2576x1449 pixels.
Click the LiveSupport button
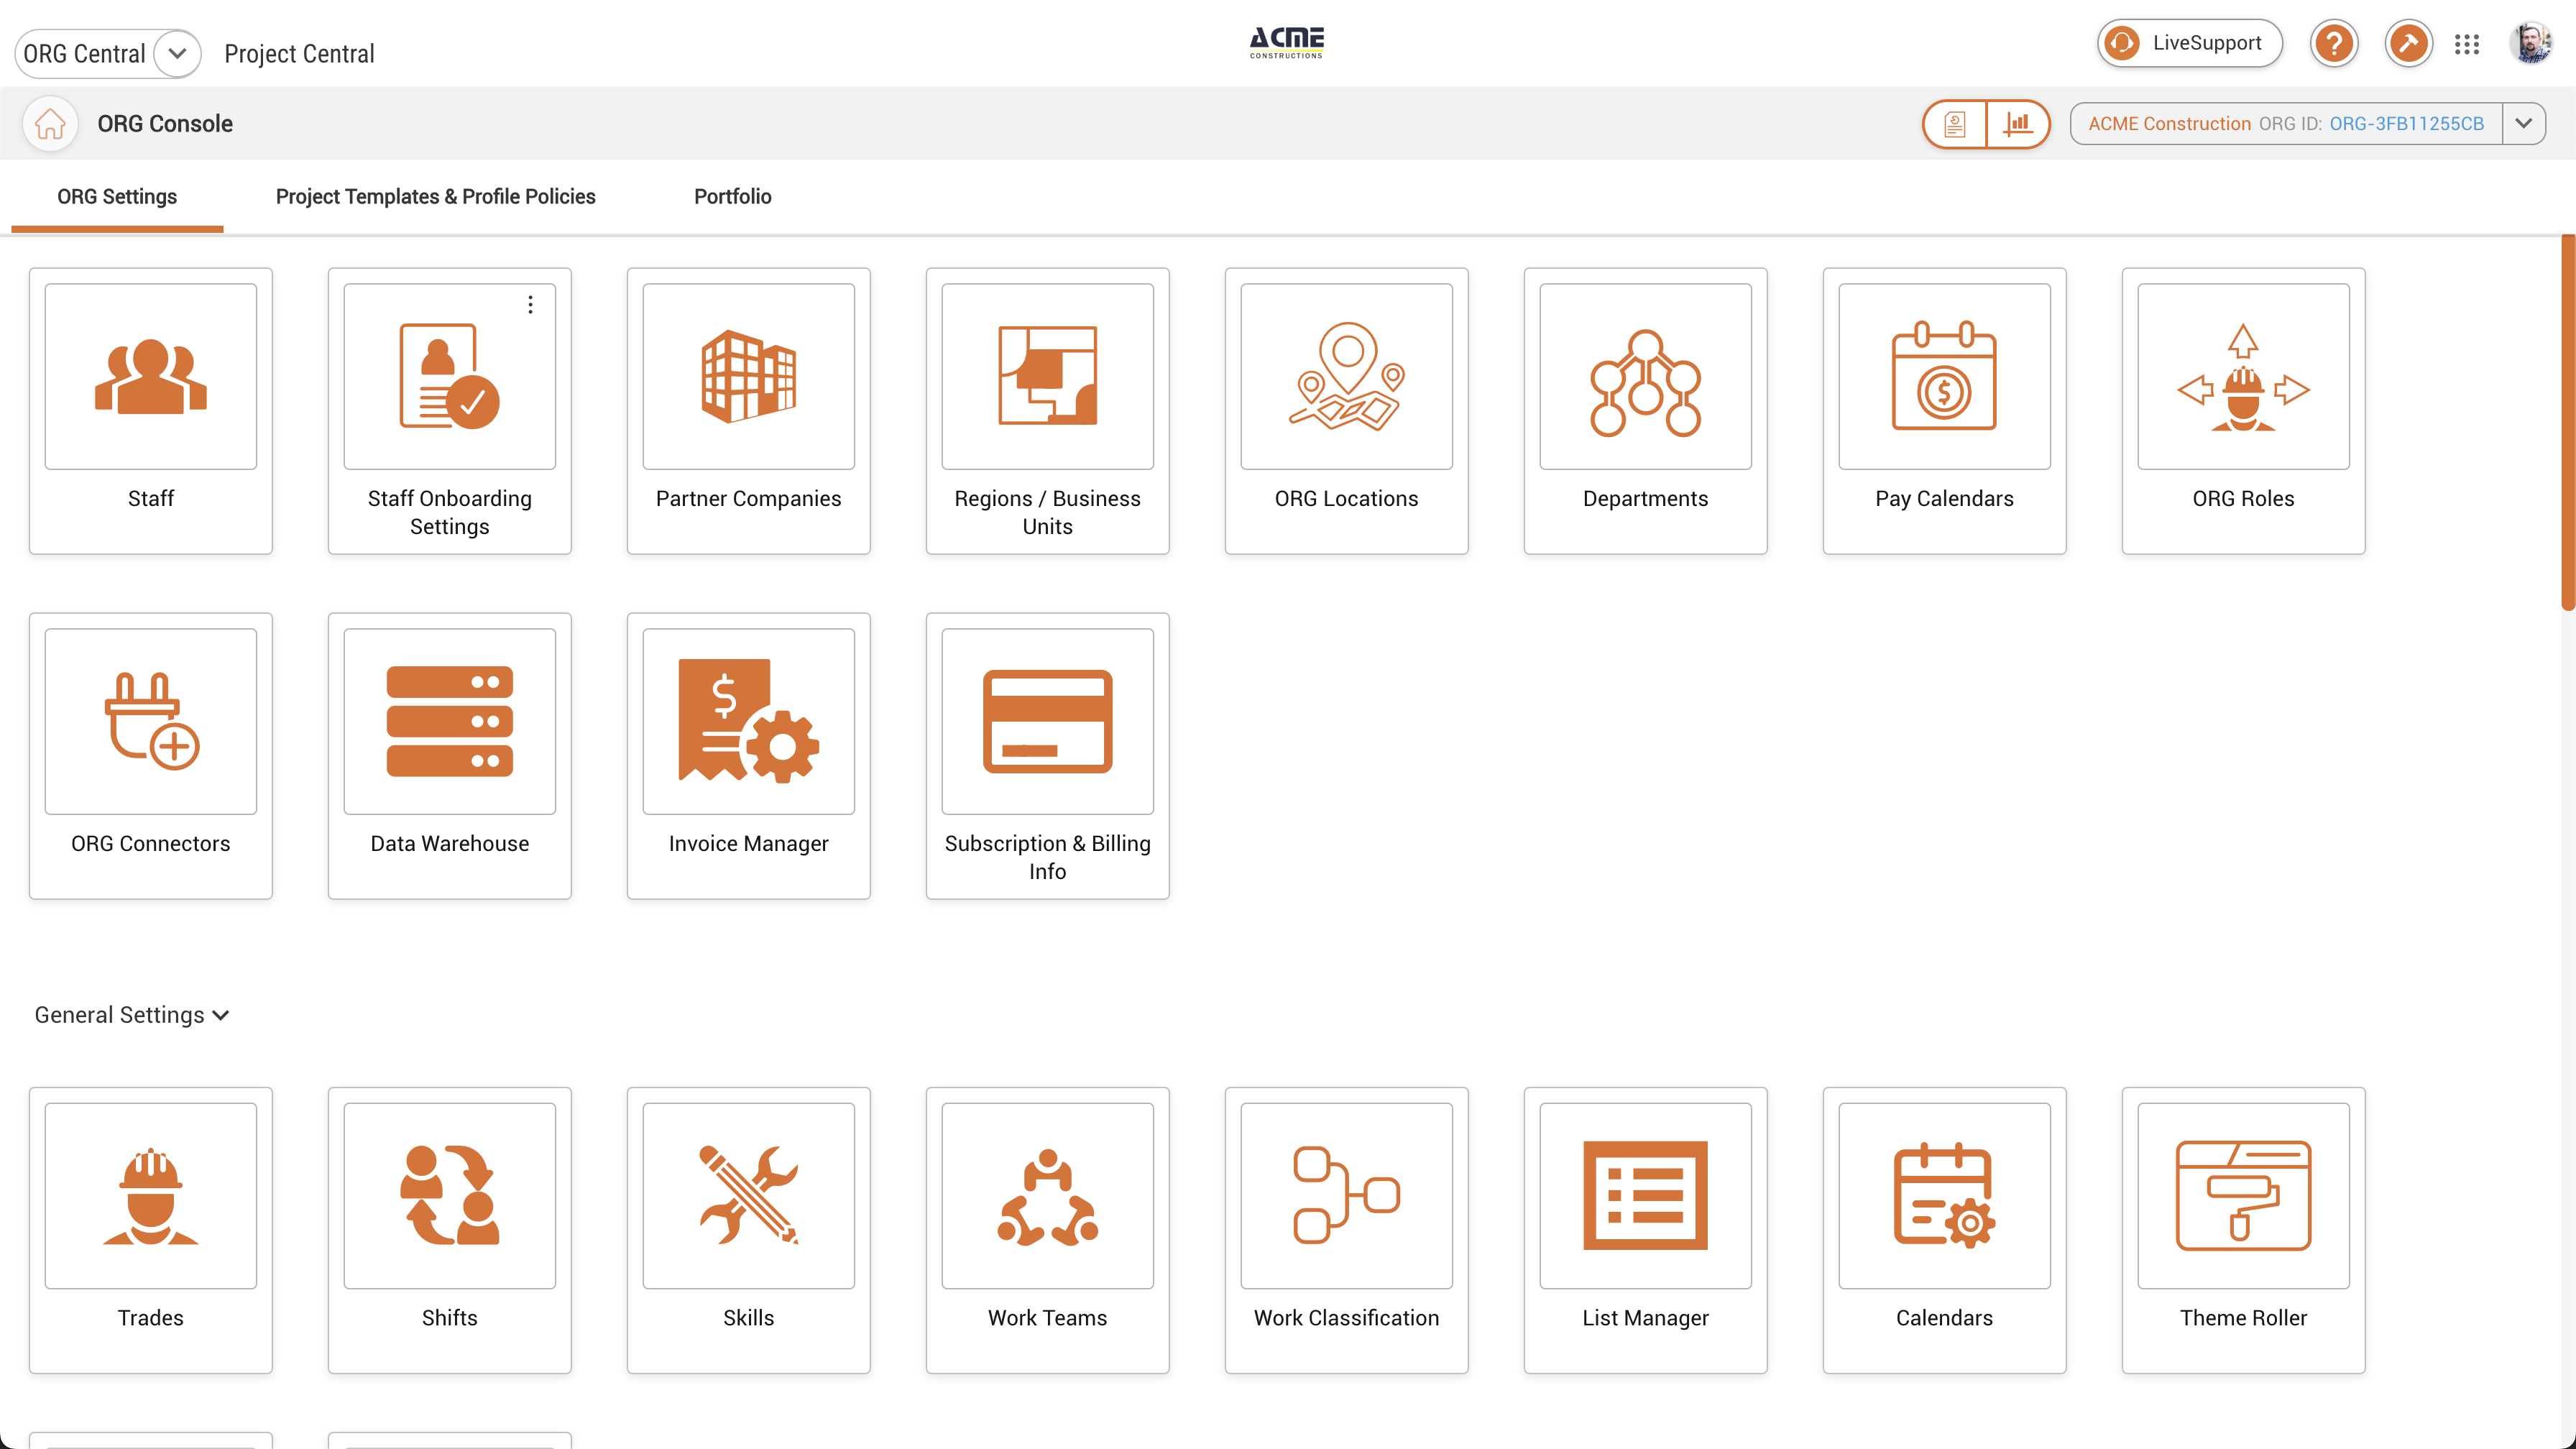point(2189,43)
